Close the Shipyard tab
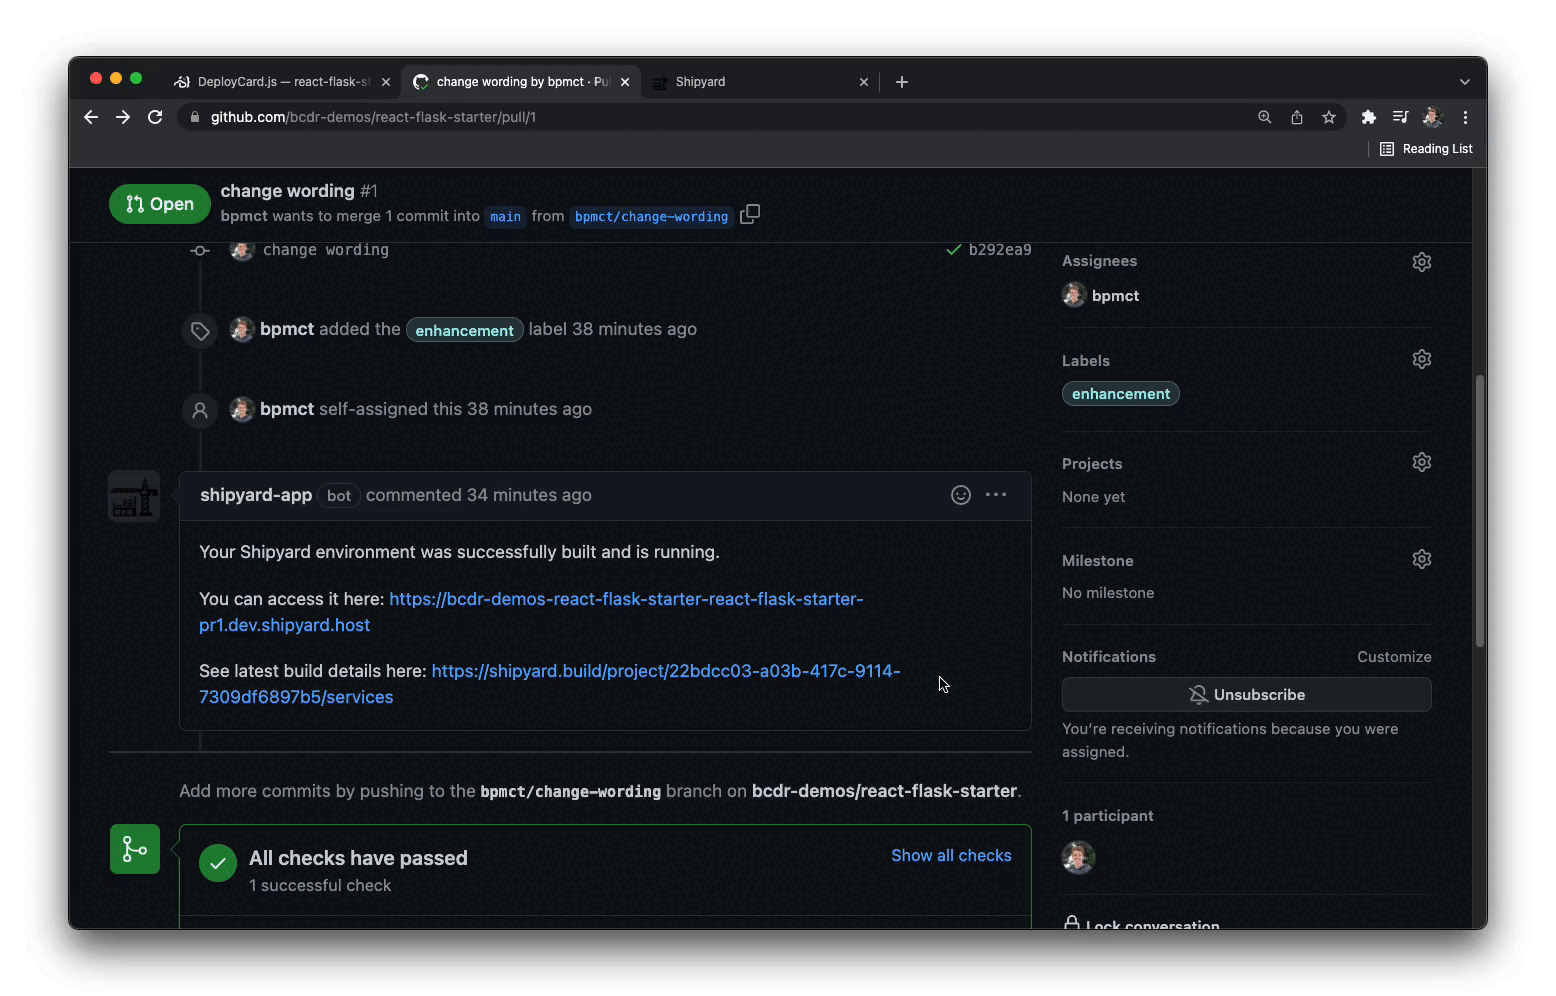The height and width of the screenshot is (996, 1556). pyautogui.click(x=864, y=82)
